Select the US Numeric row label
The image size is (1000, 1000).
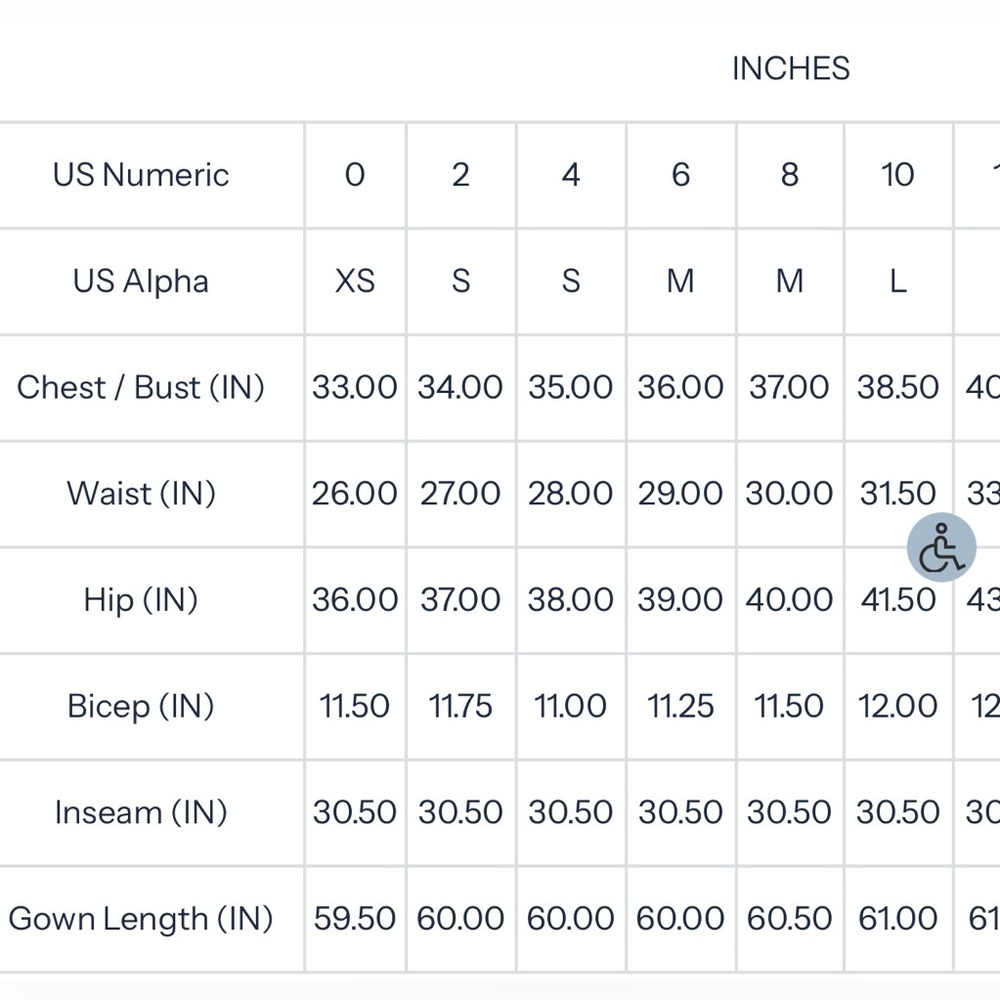click(141, 175)
